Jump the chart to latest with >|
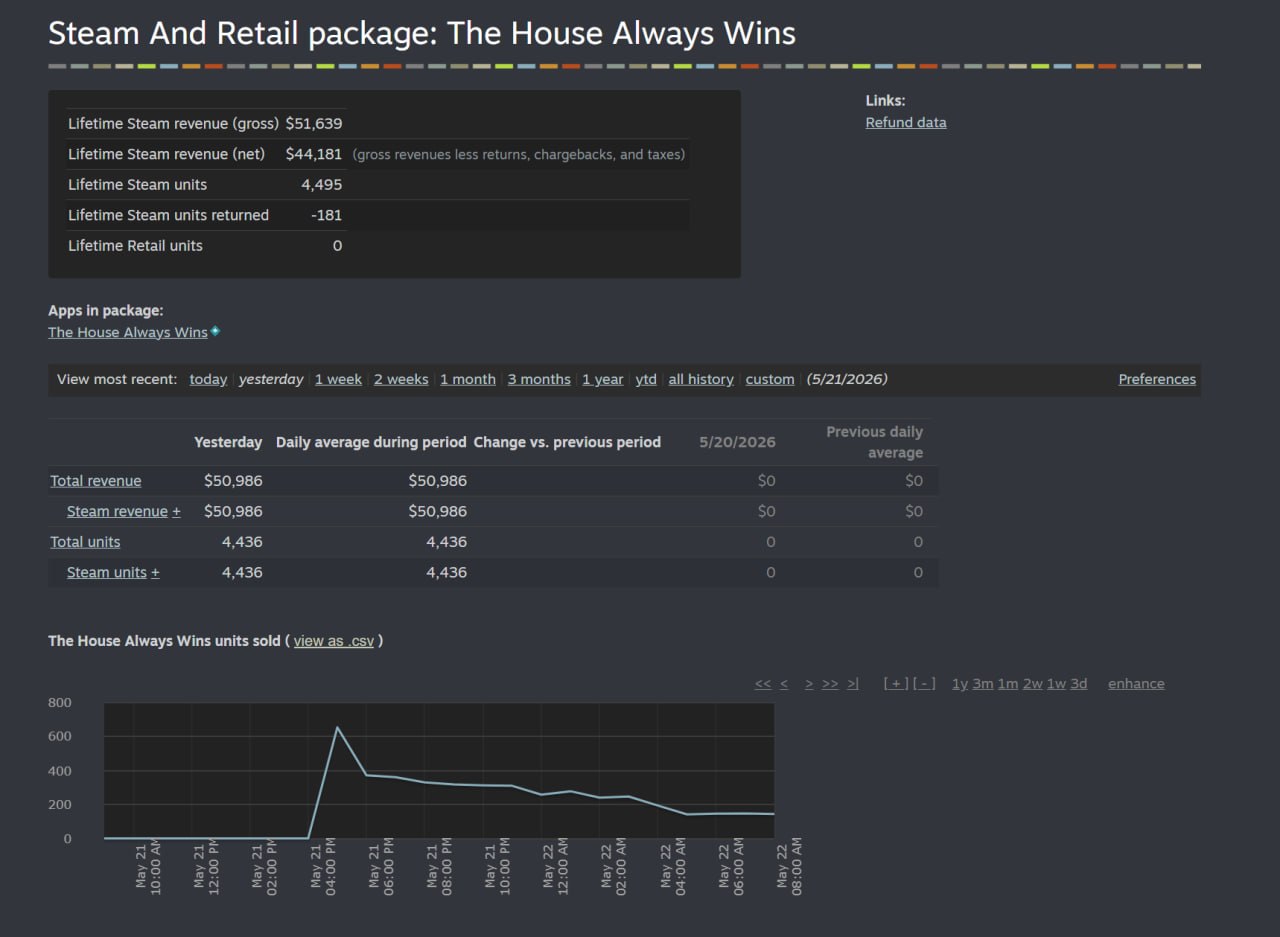The image size is (1280, 937). point(852,684)
